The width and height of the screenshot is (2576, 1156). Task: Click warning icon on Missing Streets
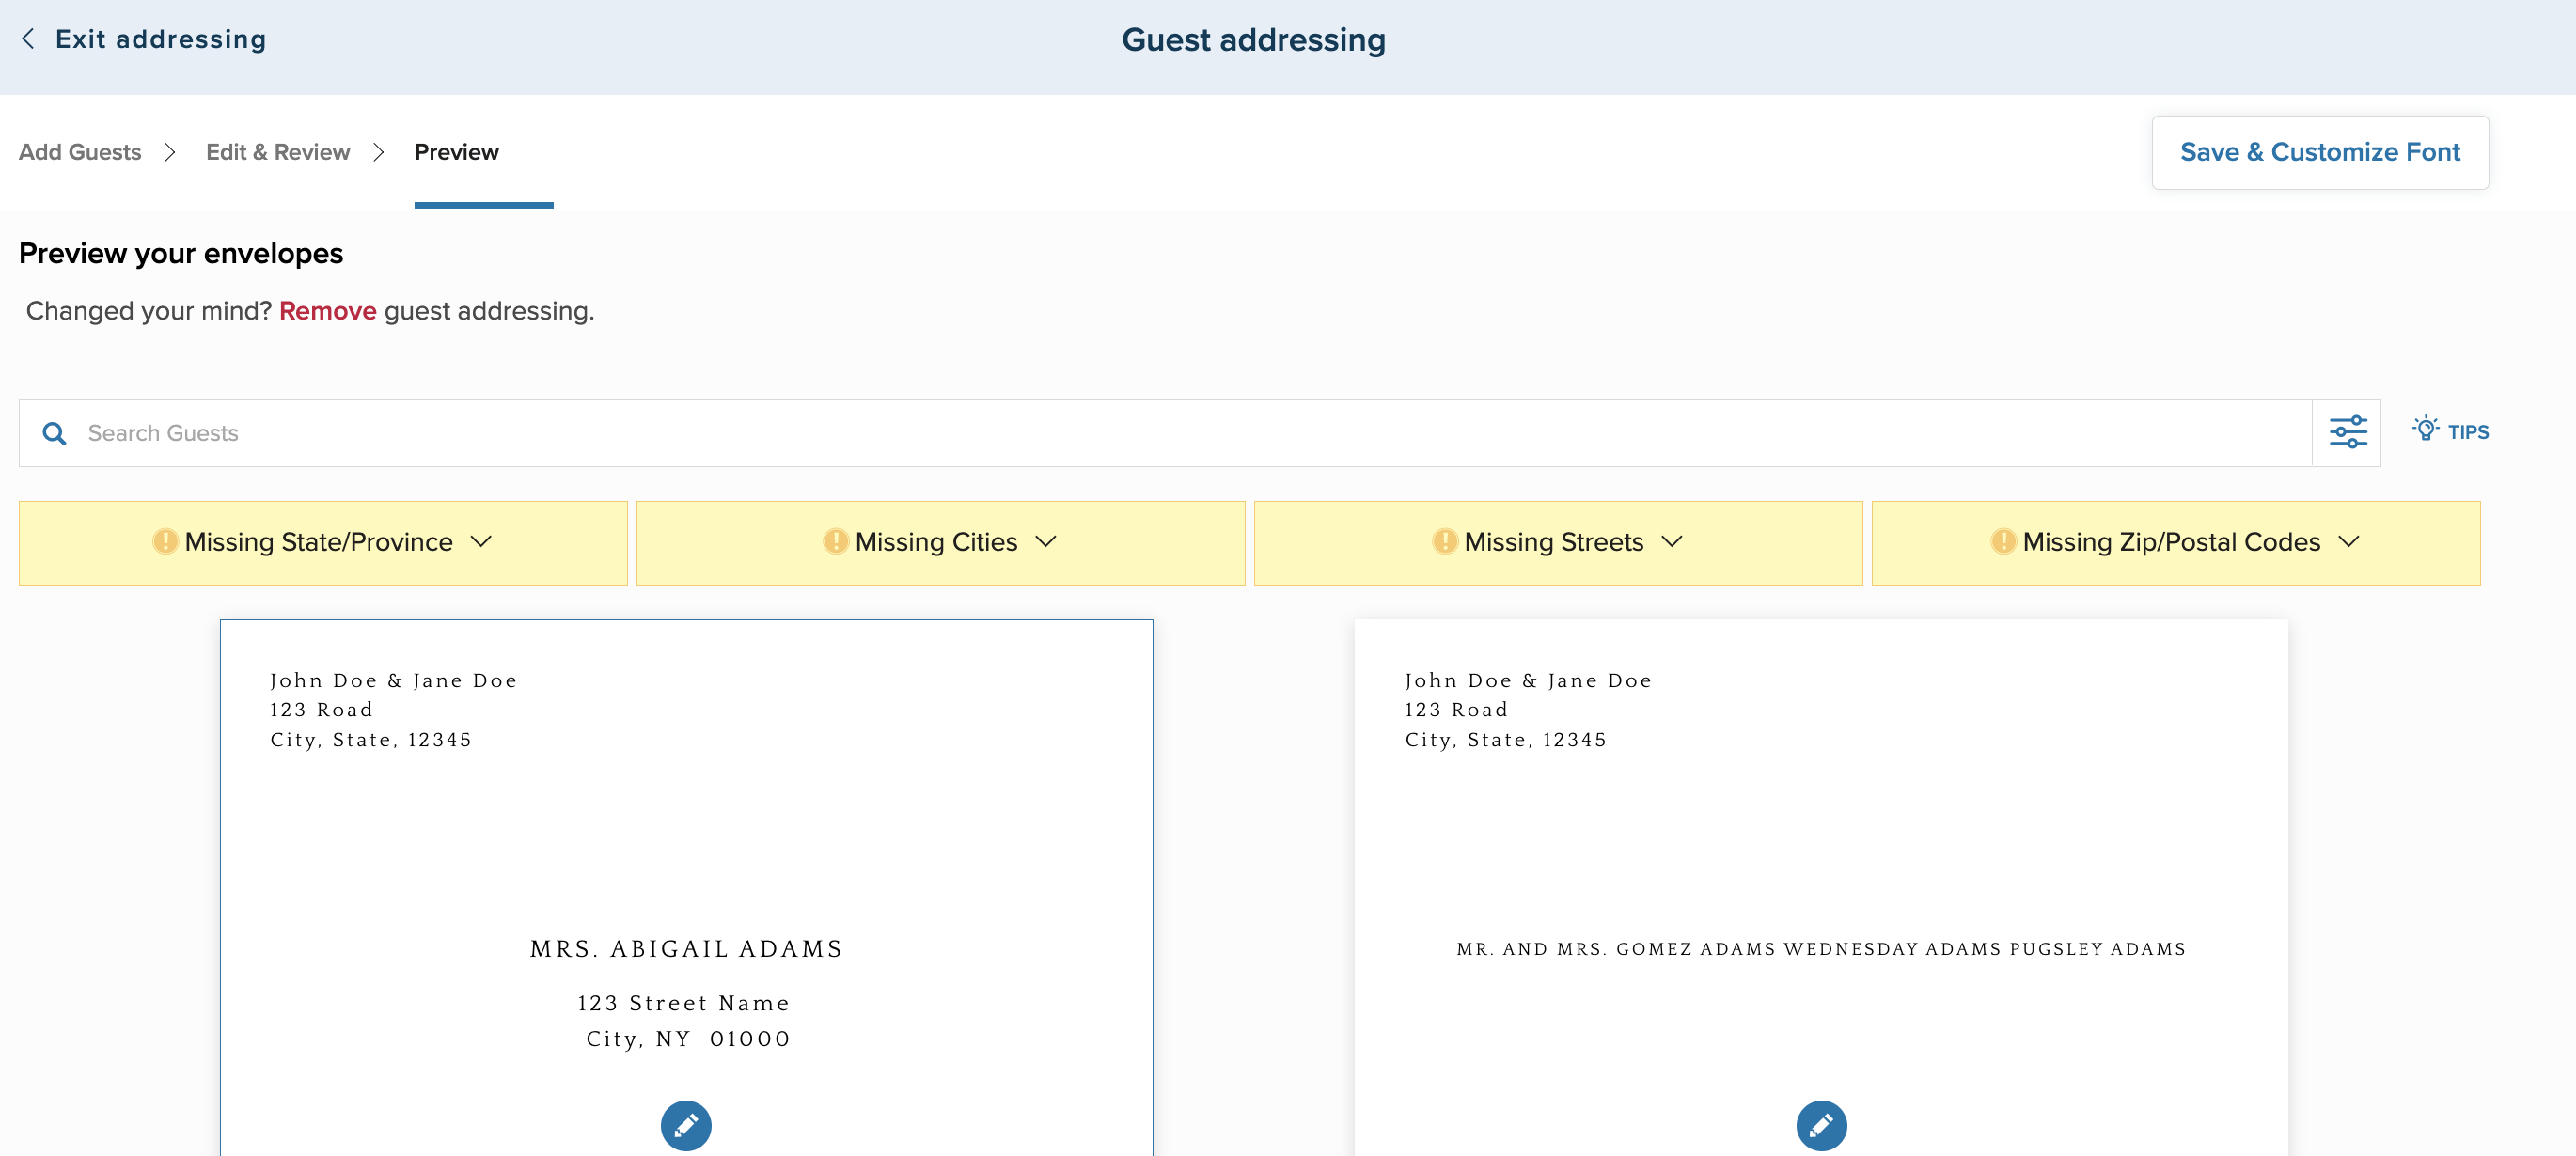click(1444, 542)
